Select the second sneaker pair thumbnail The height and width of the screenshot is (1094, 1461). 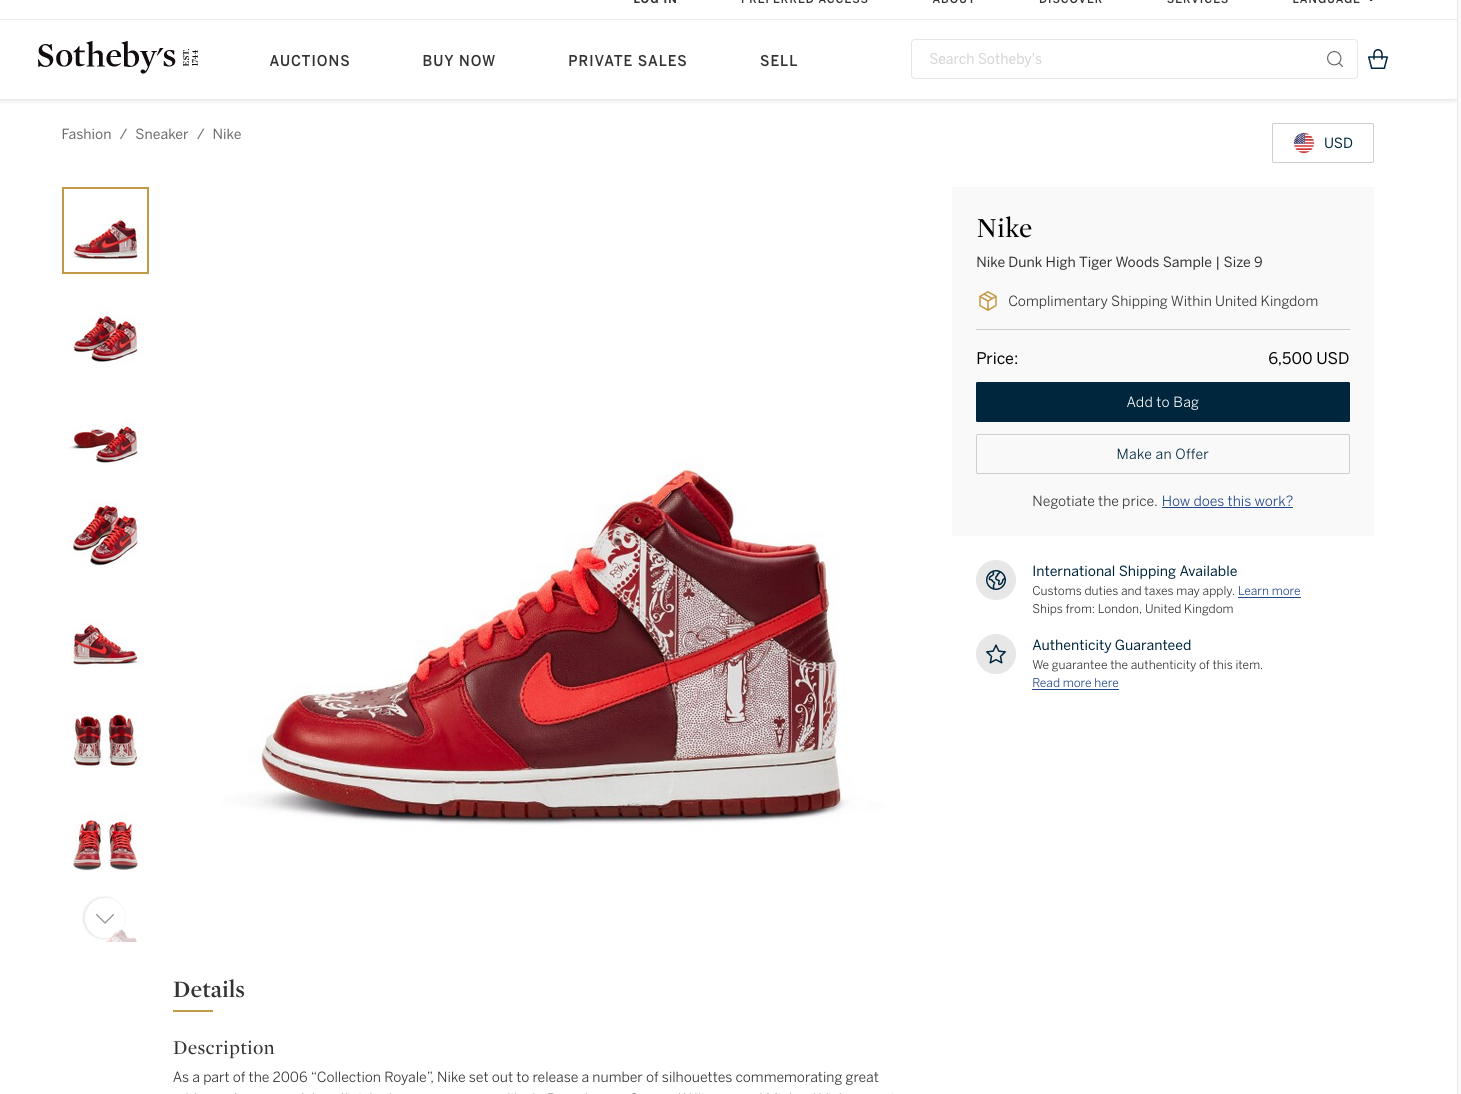tap(105, 338)
